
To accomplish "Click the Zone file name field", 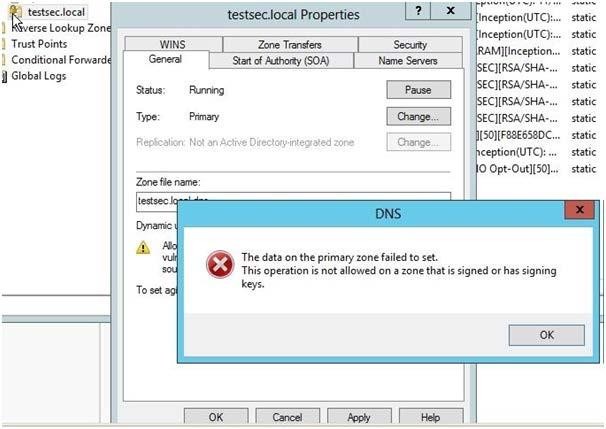I will point(293,201).
